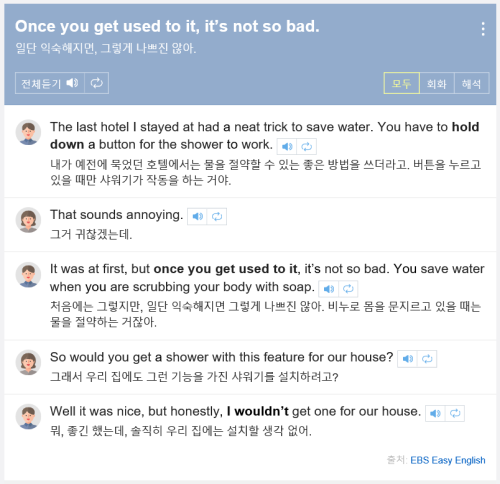Click the headline "Once you get used to it"
The width and height of the screenshot is (500, 484).
(x=167, y=26)
